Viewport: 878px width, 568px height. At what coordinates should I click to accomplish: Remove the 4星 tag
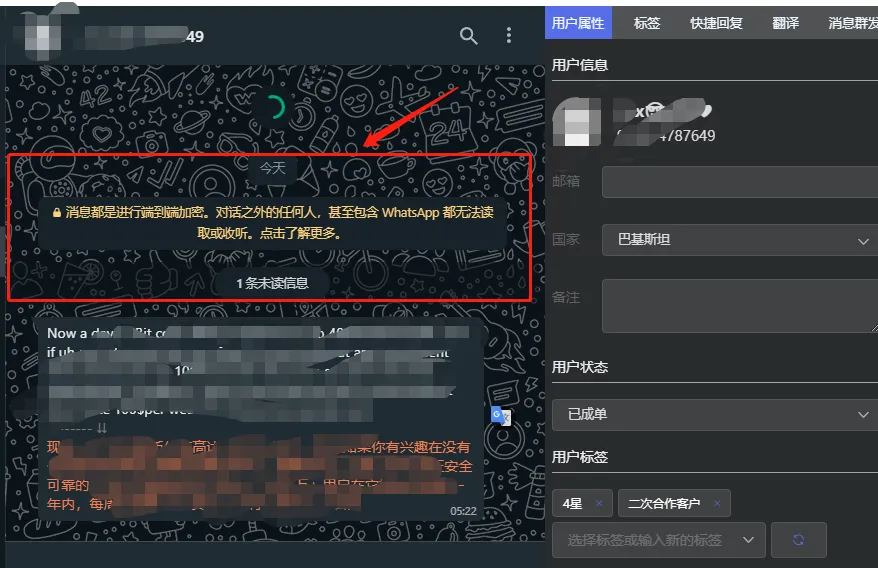(599, 503)
